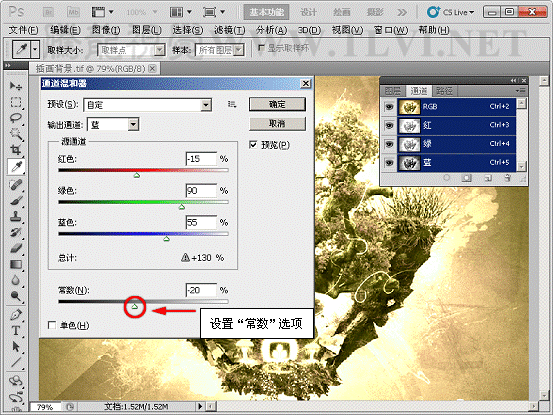Create new channel icon

[x=488, y=178]
